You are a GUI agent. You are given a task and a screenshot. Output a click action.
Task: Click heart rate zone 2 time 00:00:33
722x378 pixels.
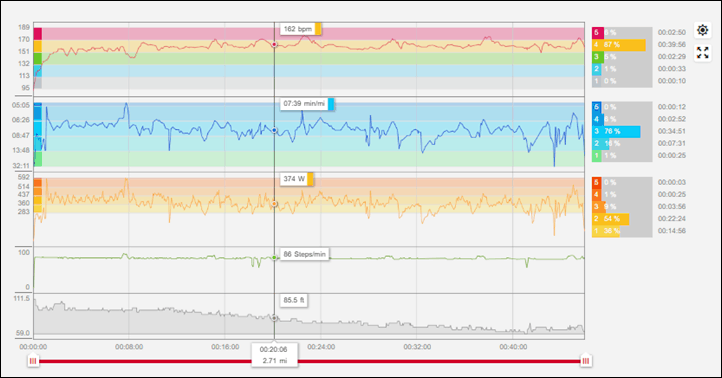[x=671, y=69]
